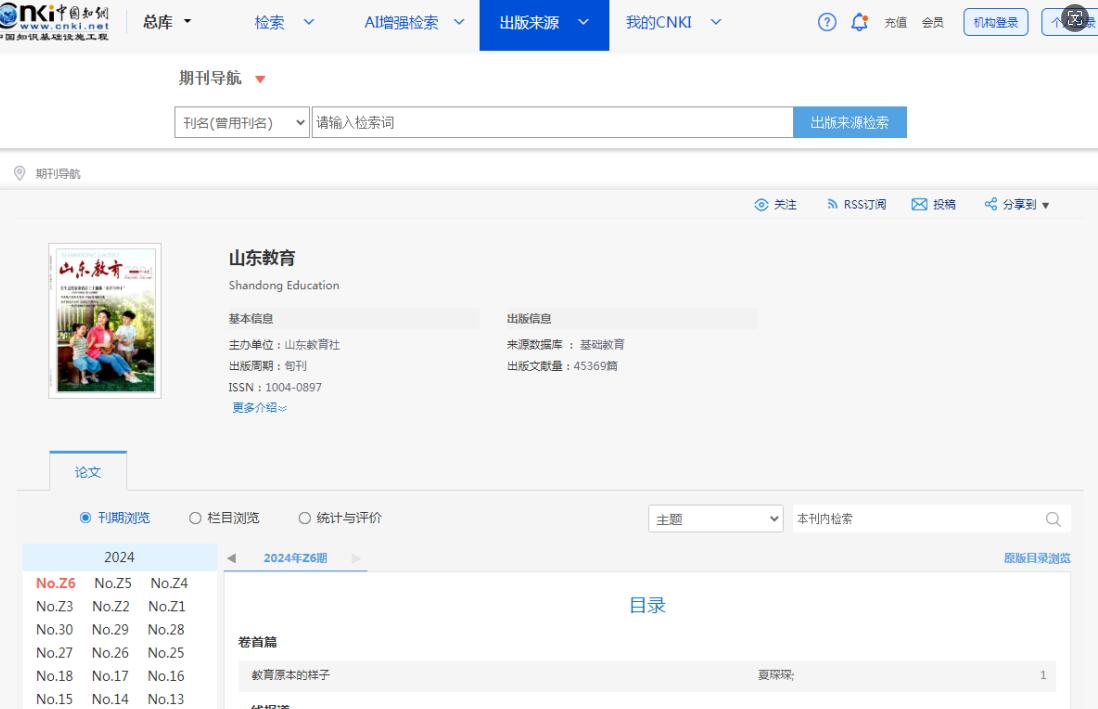Select issue No.Z4

point(169,583)
